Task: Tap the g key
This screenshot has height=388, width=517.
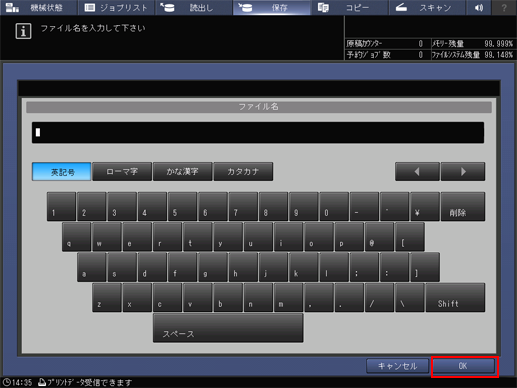Action: click(213, 267)
